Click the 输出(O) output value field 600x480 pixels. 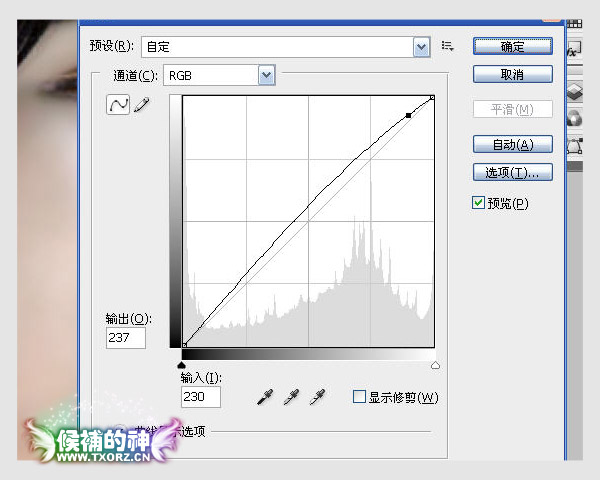[126, 338]
